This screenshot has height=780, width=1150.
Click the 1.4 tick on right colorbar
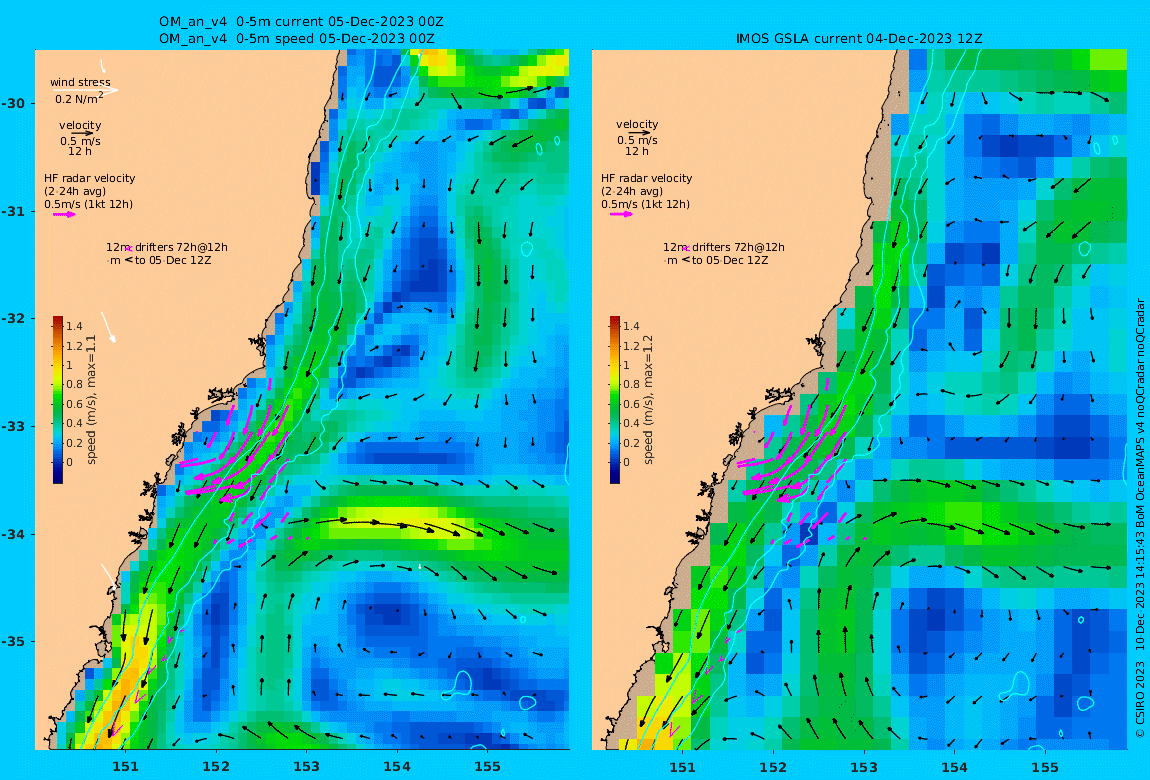631,326
